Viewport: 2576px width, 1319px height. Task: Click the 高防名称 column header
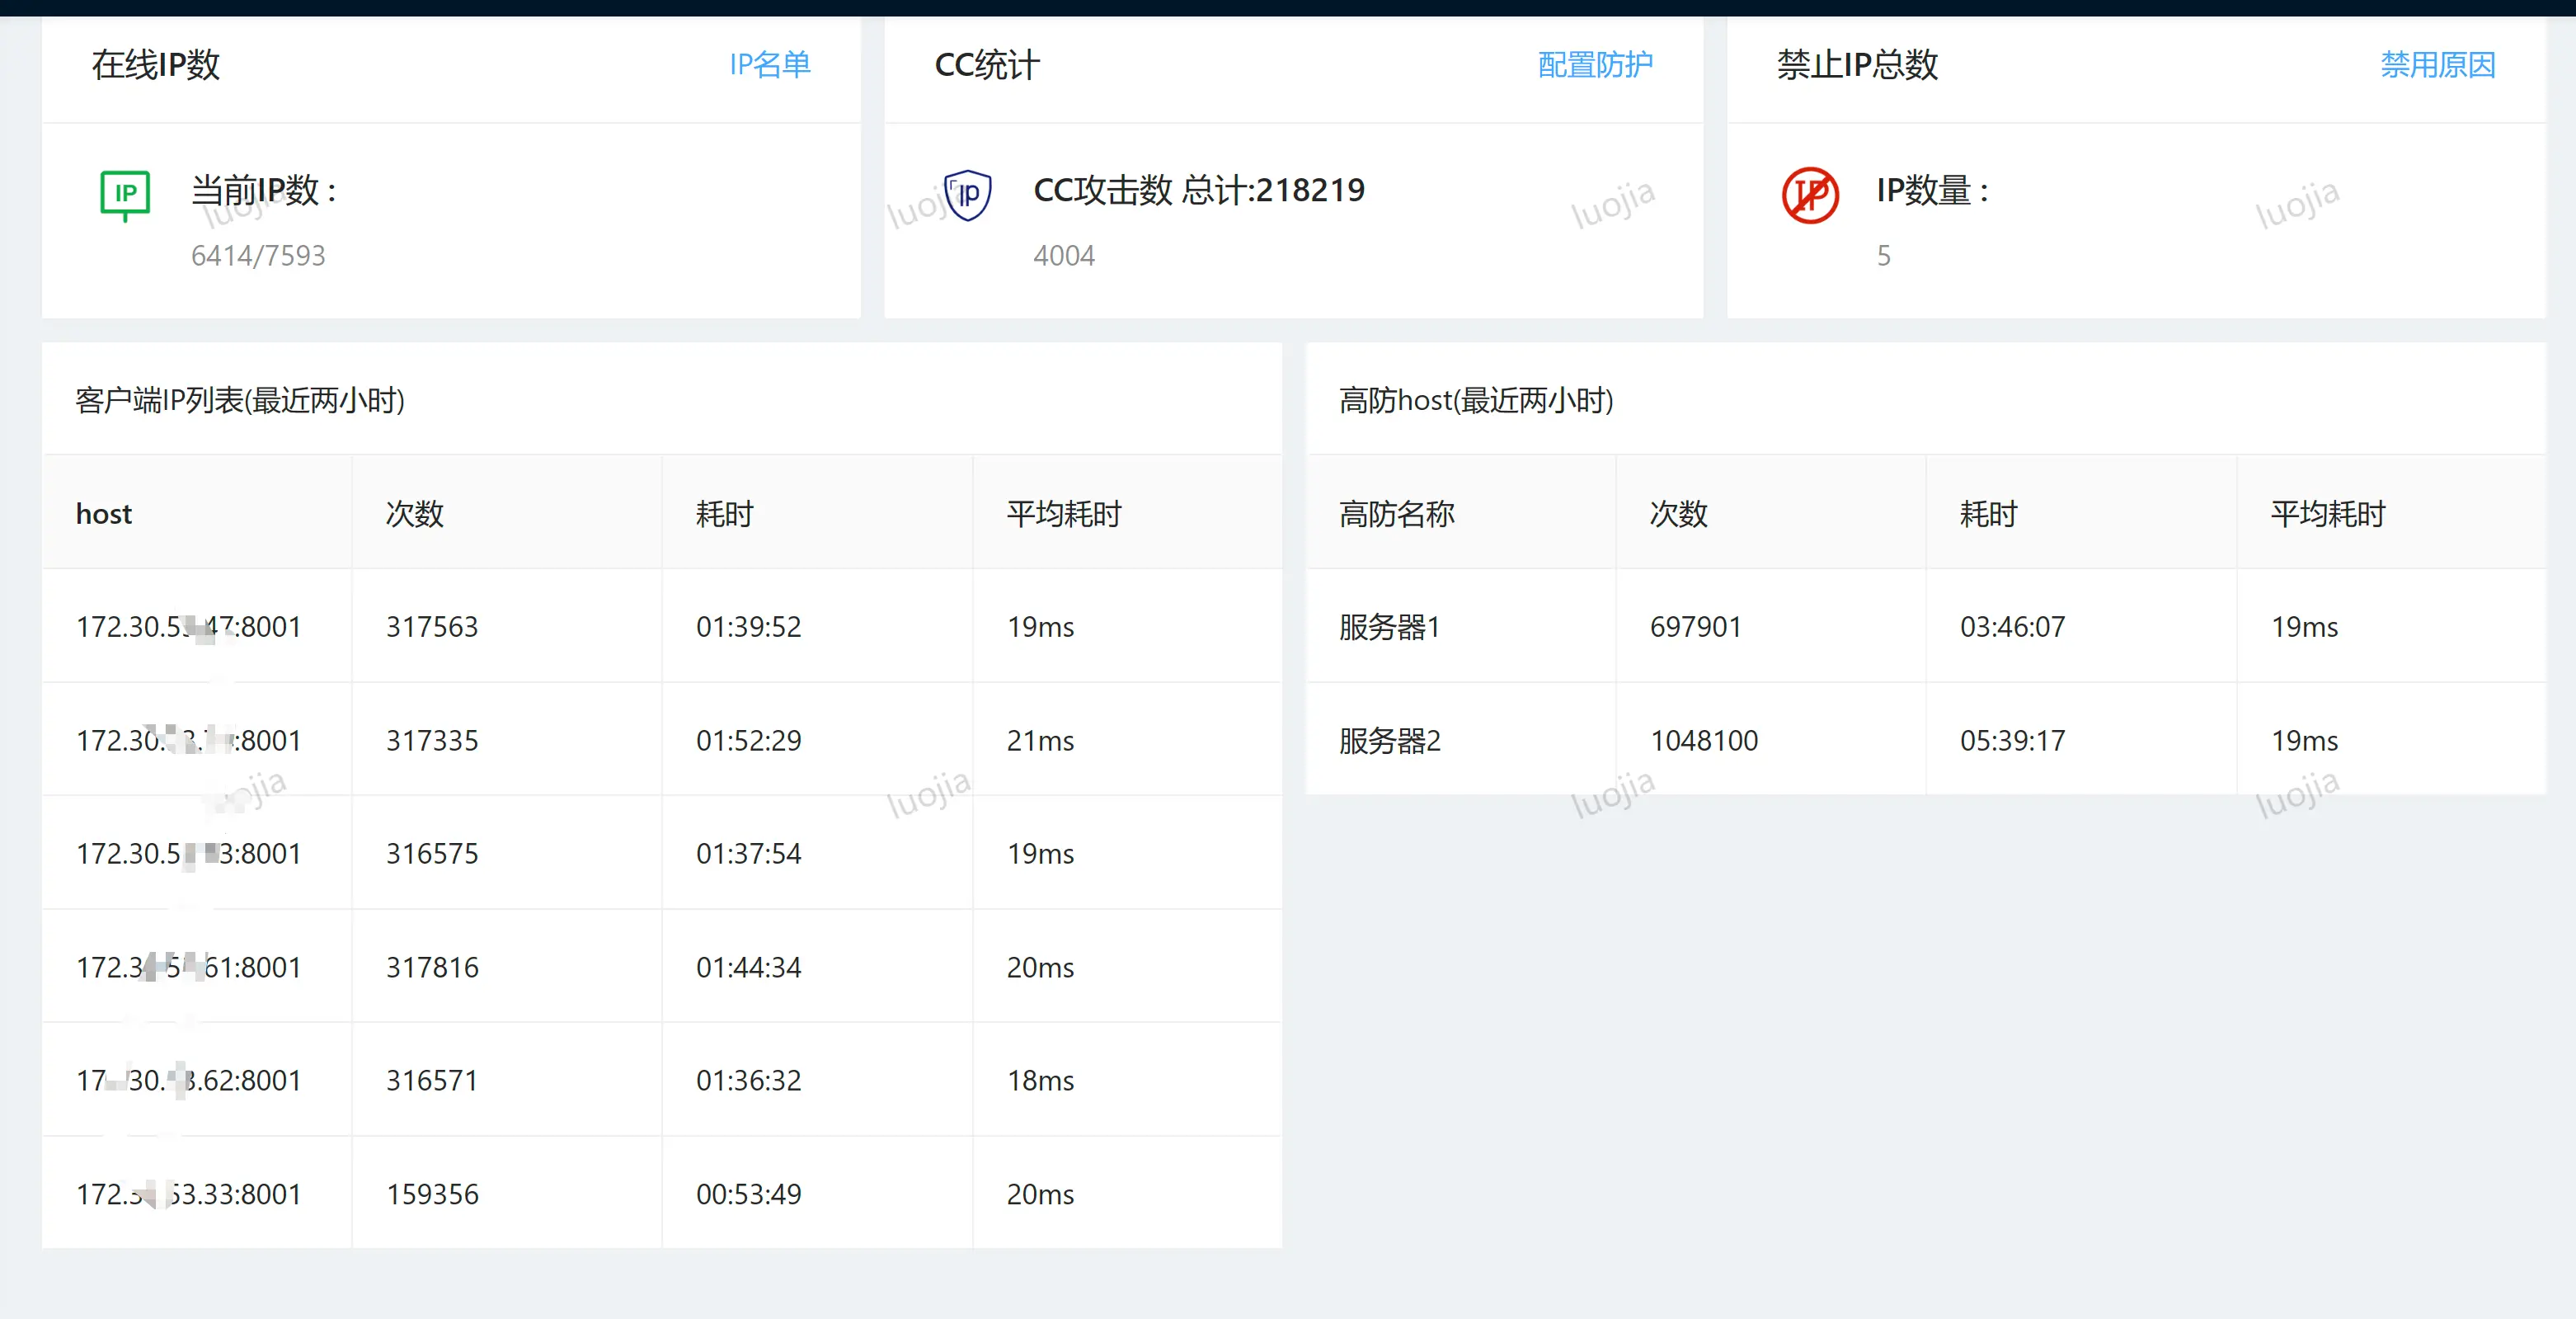(x=1397, y=514)
